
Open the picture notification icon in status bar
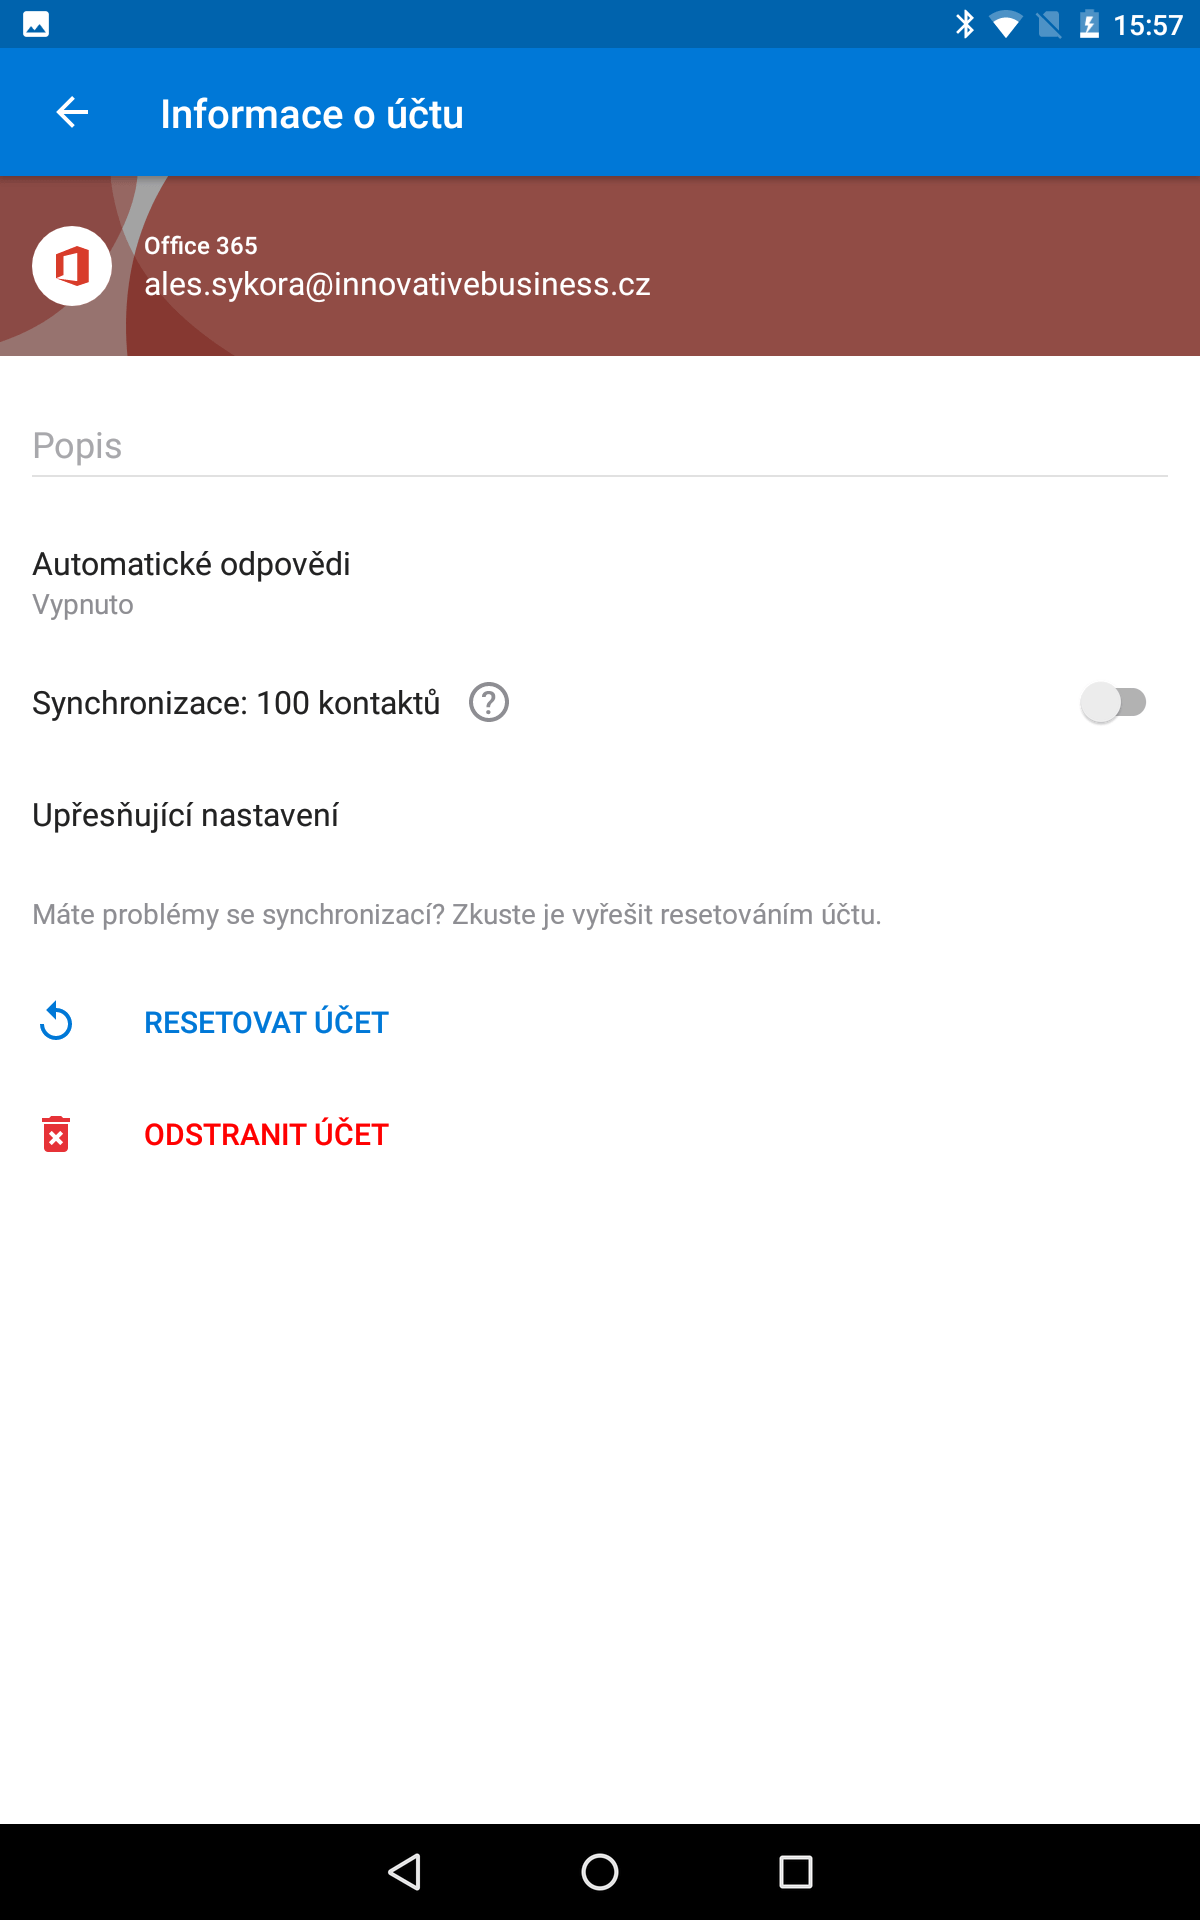[x=36, y=24]
